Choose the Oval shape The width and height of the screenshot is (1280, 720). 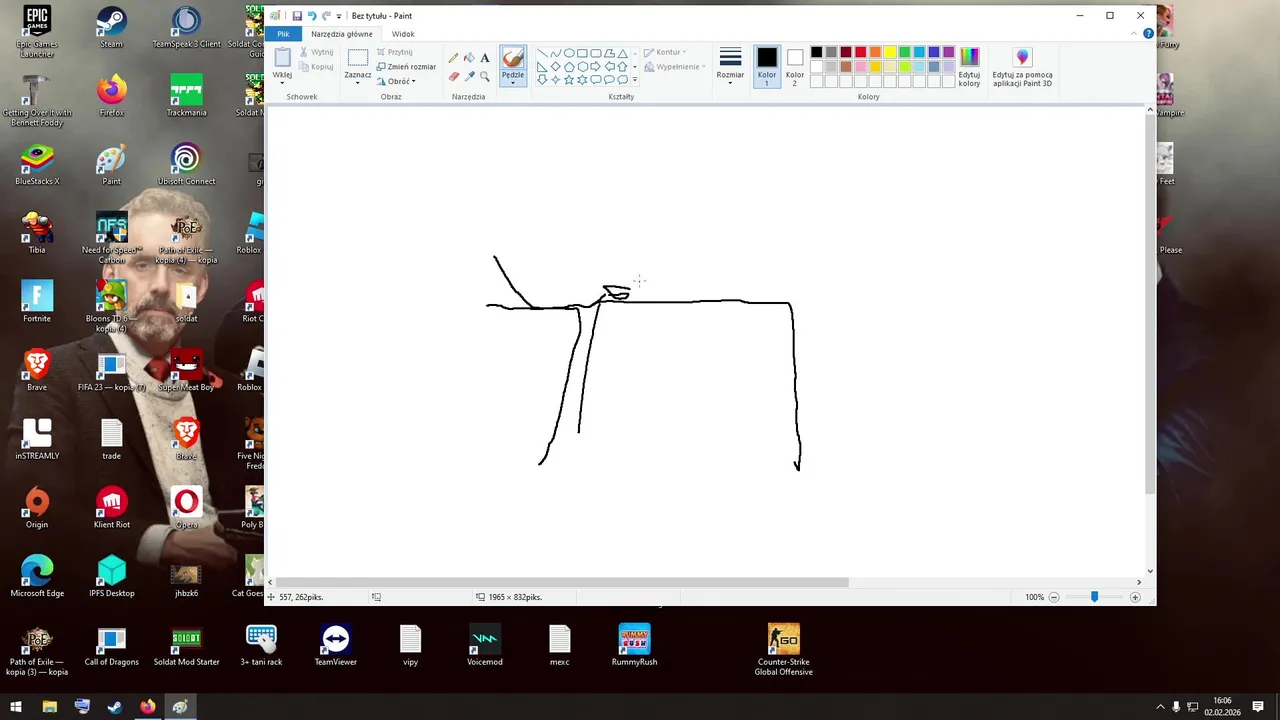point(569,53)
